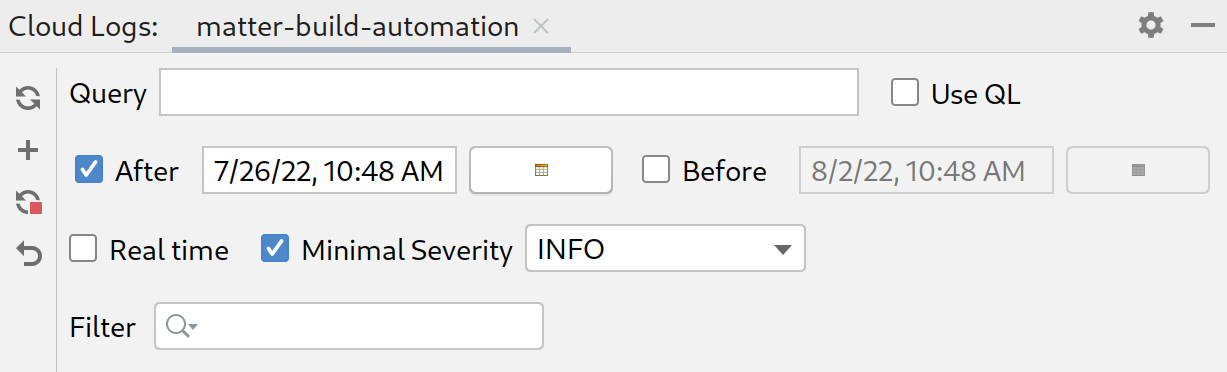Toggle the Real time checkbox
The image size is (1227, 372).
click(83, 249)
